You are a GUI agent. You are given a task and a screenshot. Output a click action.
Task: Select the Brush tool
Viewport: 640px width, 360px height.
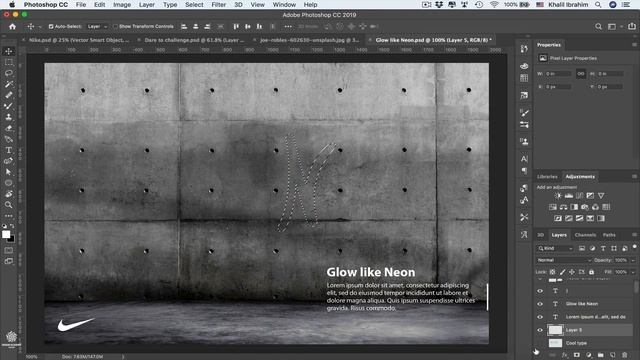9,106
